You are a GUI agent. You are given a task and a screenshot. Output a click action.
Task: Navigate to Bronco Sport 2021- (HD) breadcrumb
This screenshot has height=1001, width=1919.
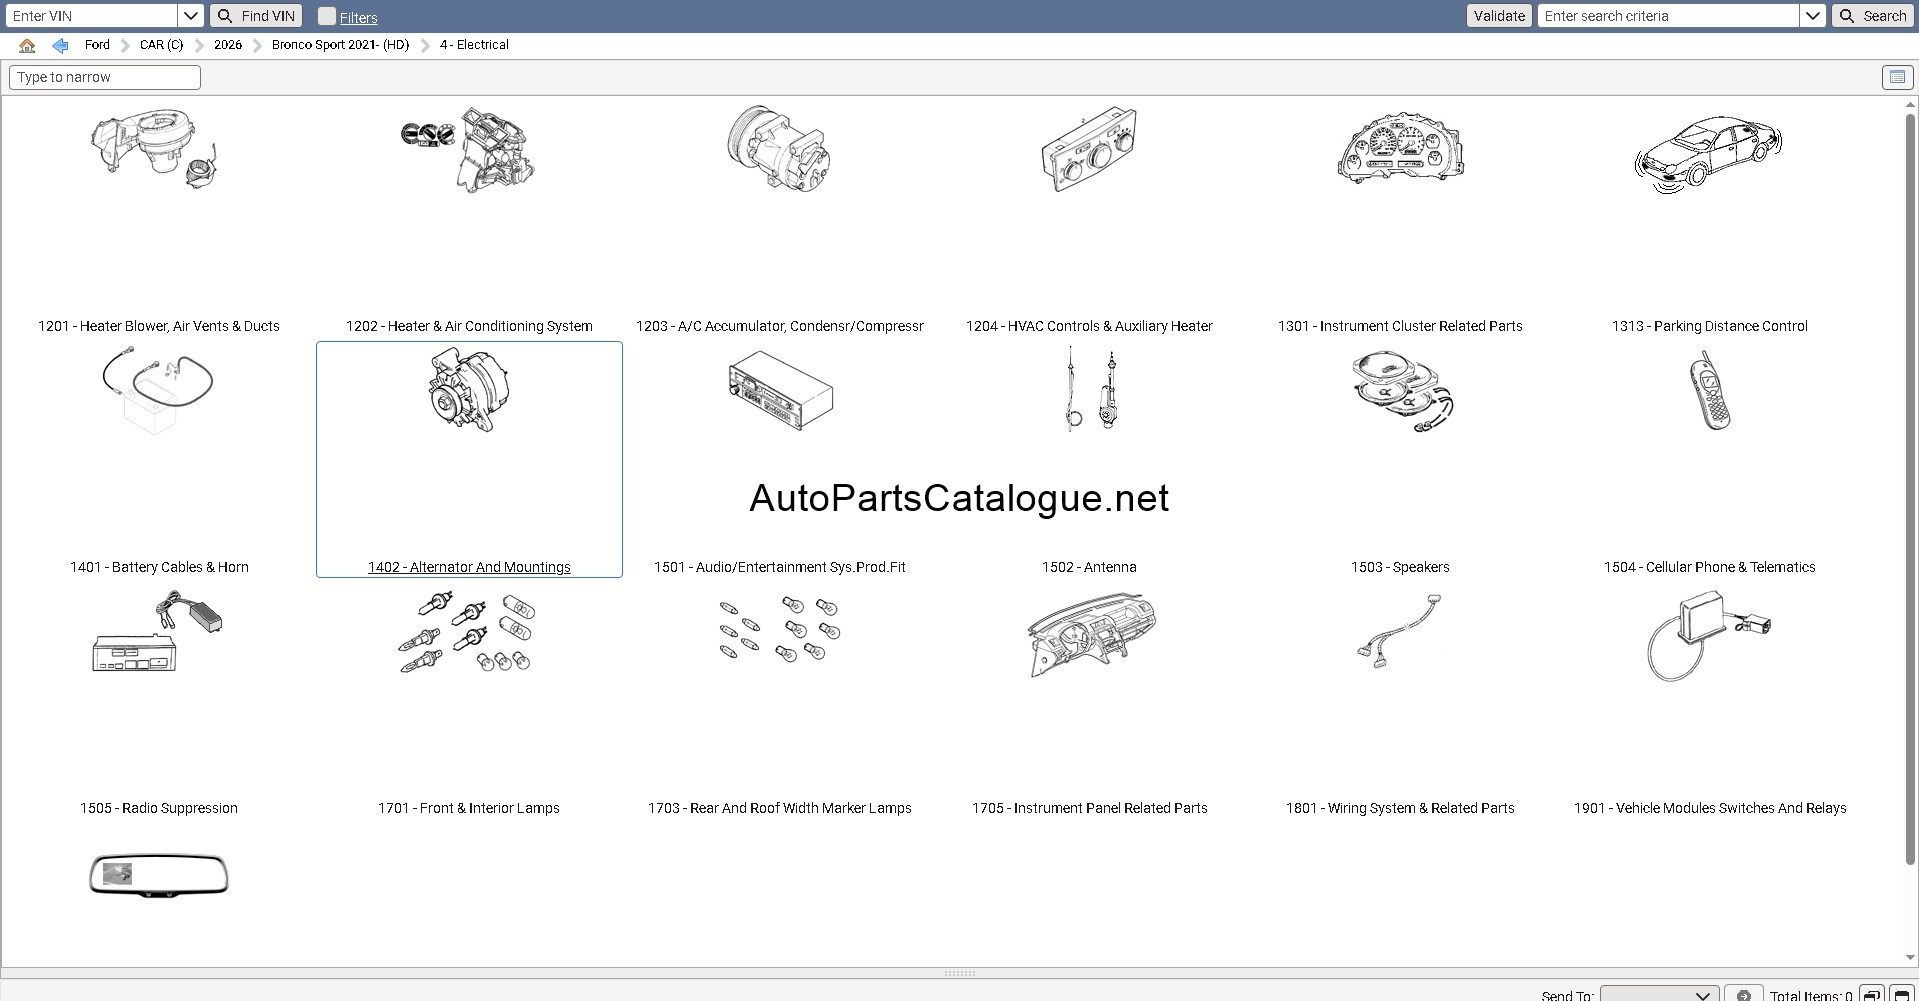click(340, 45)
